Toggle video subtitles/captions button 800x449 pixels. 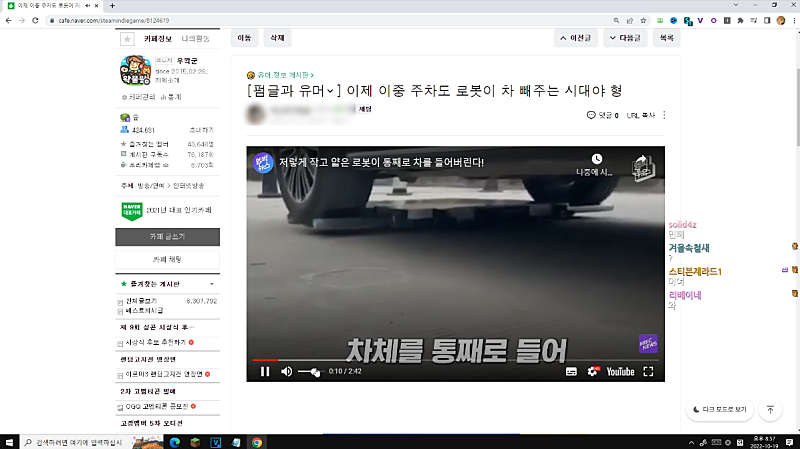[x=571, y=371]
